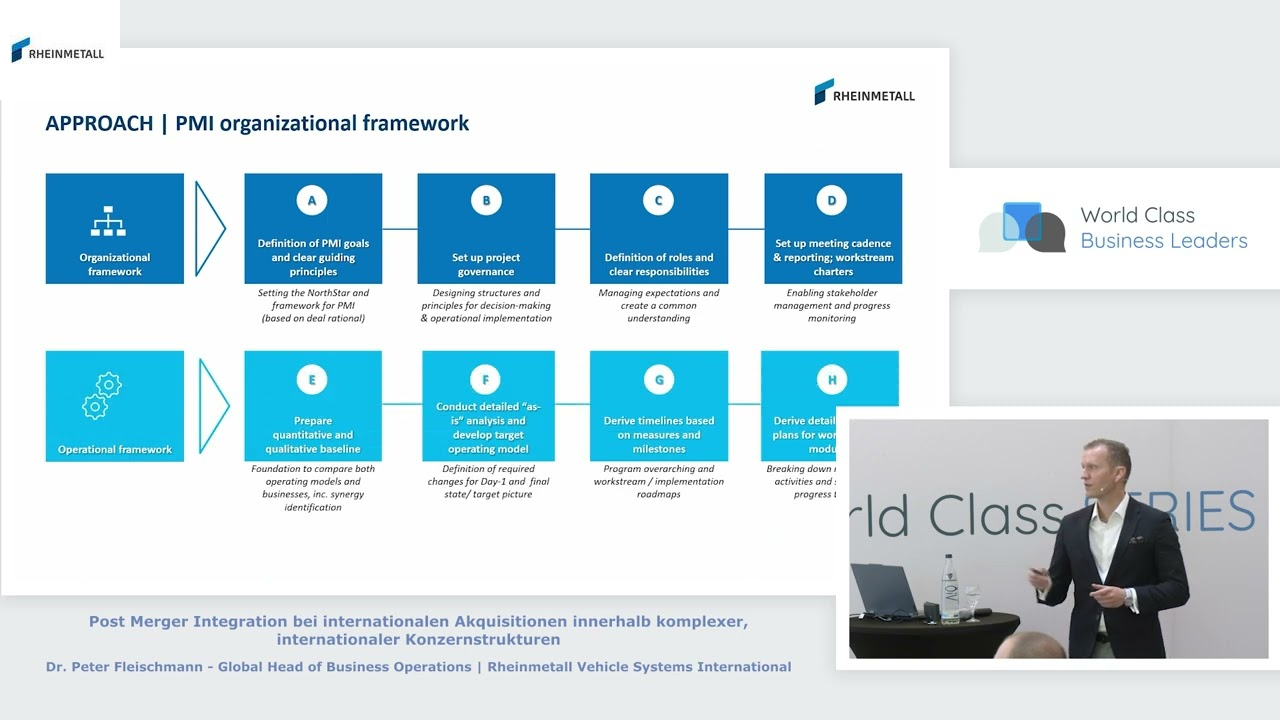Image resolution: width=1280 pixels, height=720 pixels.
Task: Click 'Prepare quantitative and qualitative baseline' box
Action: (x=313, y=406)
